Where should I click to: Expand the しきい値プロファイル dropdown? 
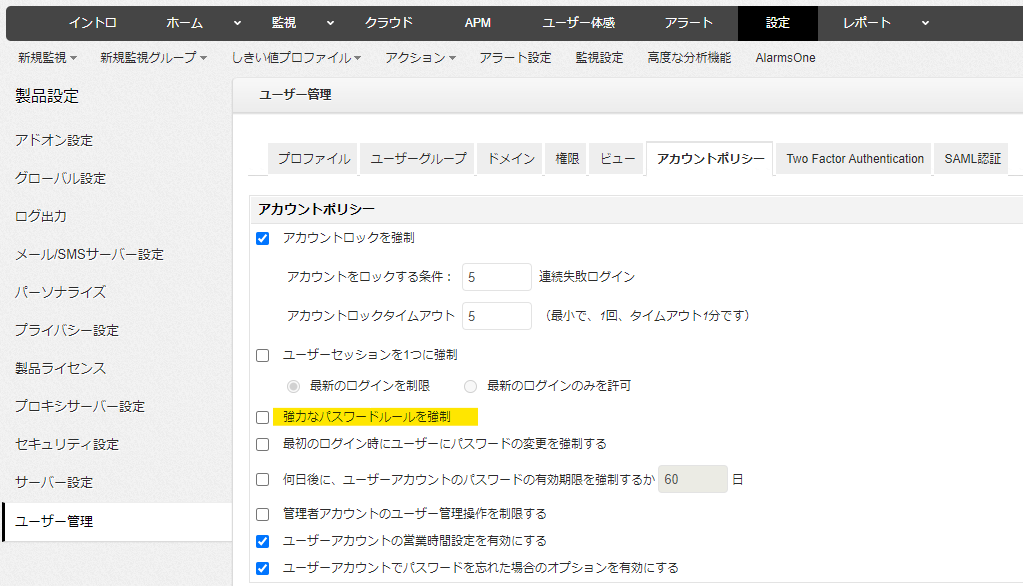[296, 58]
